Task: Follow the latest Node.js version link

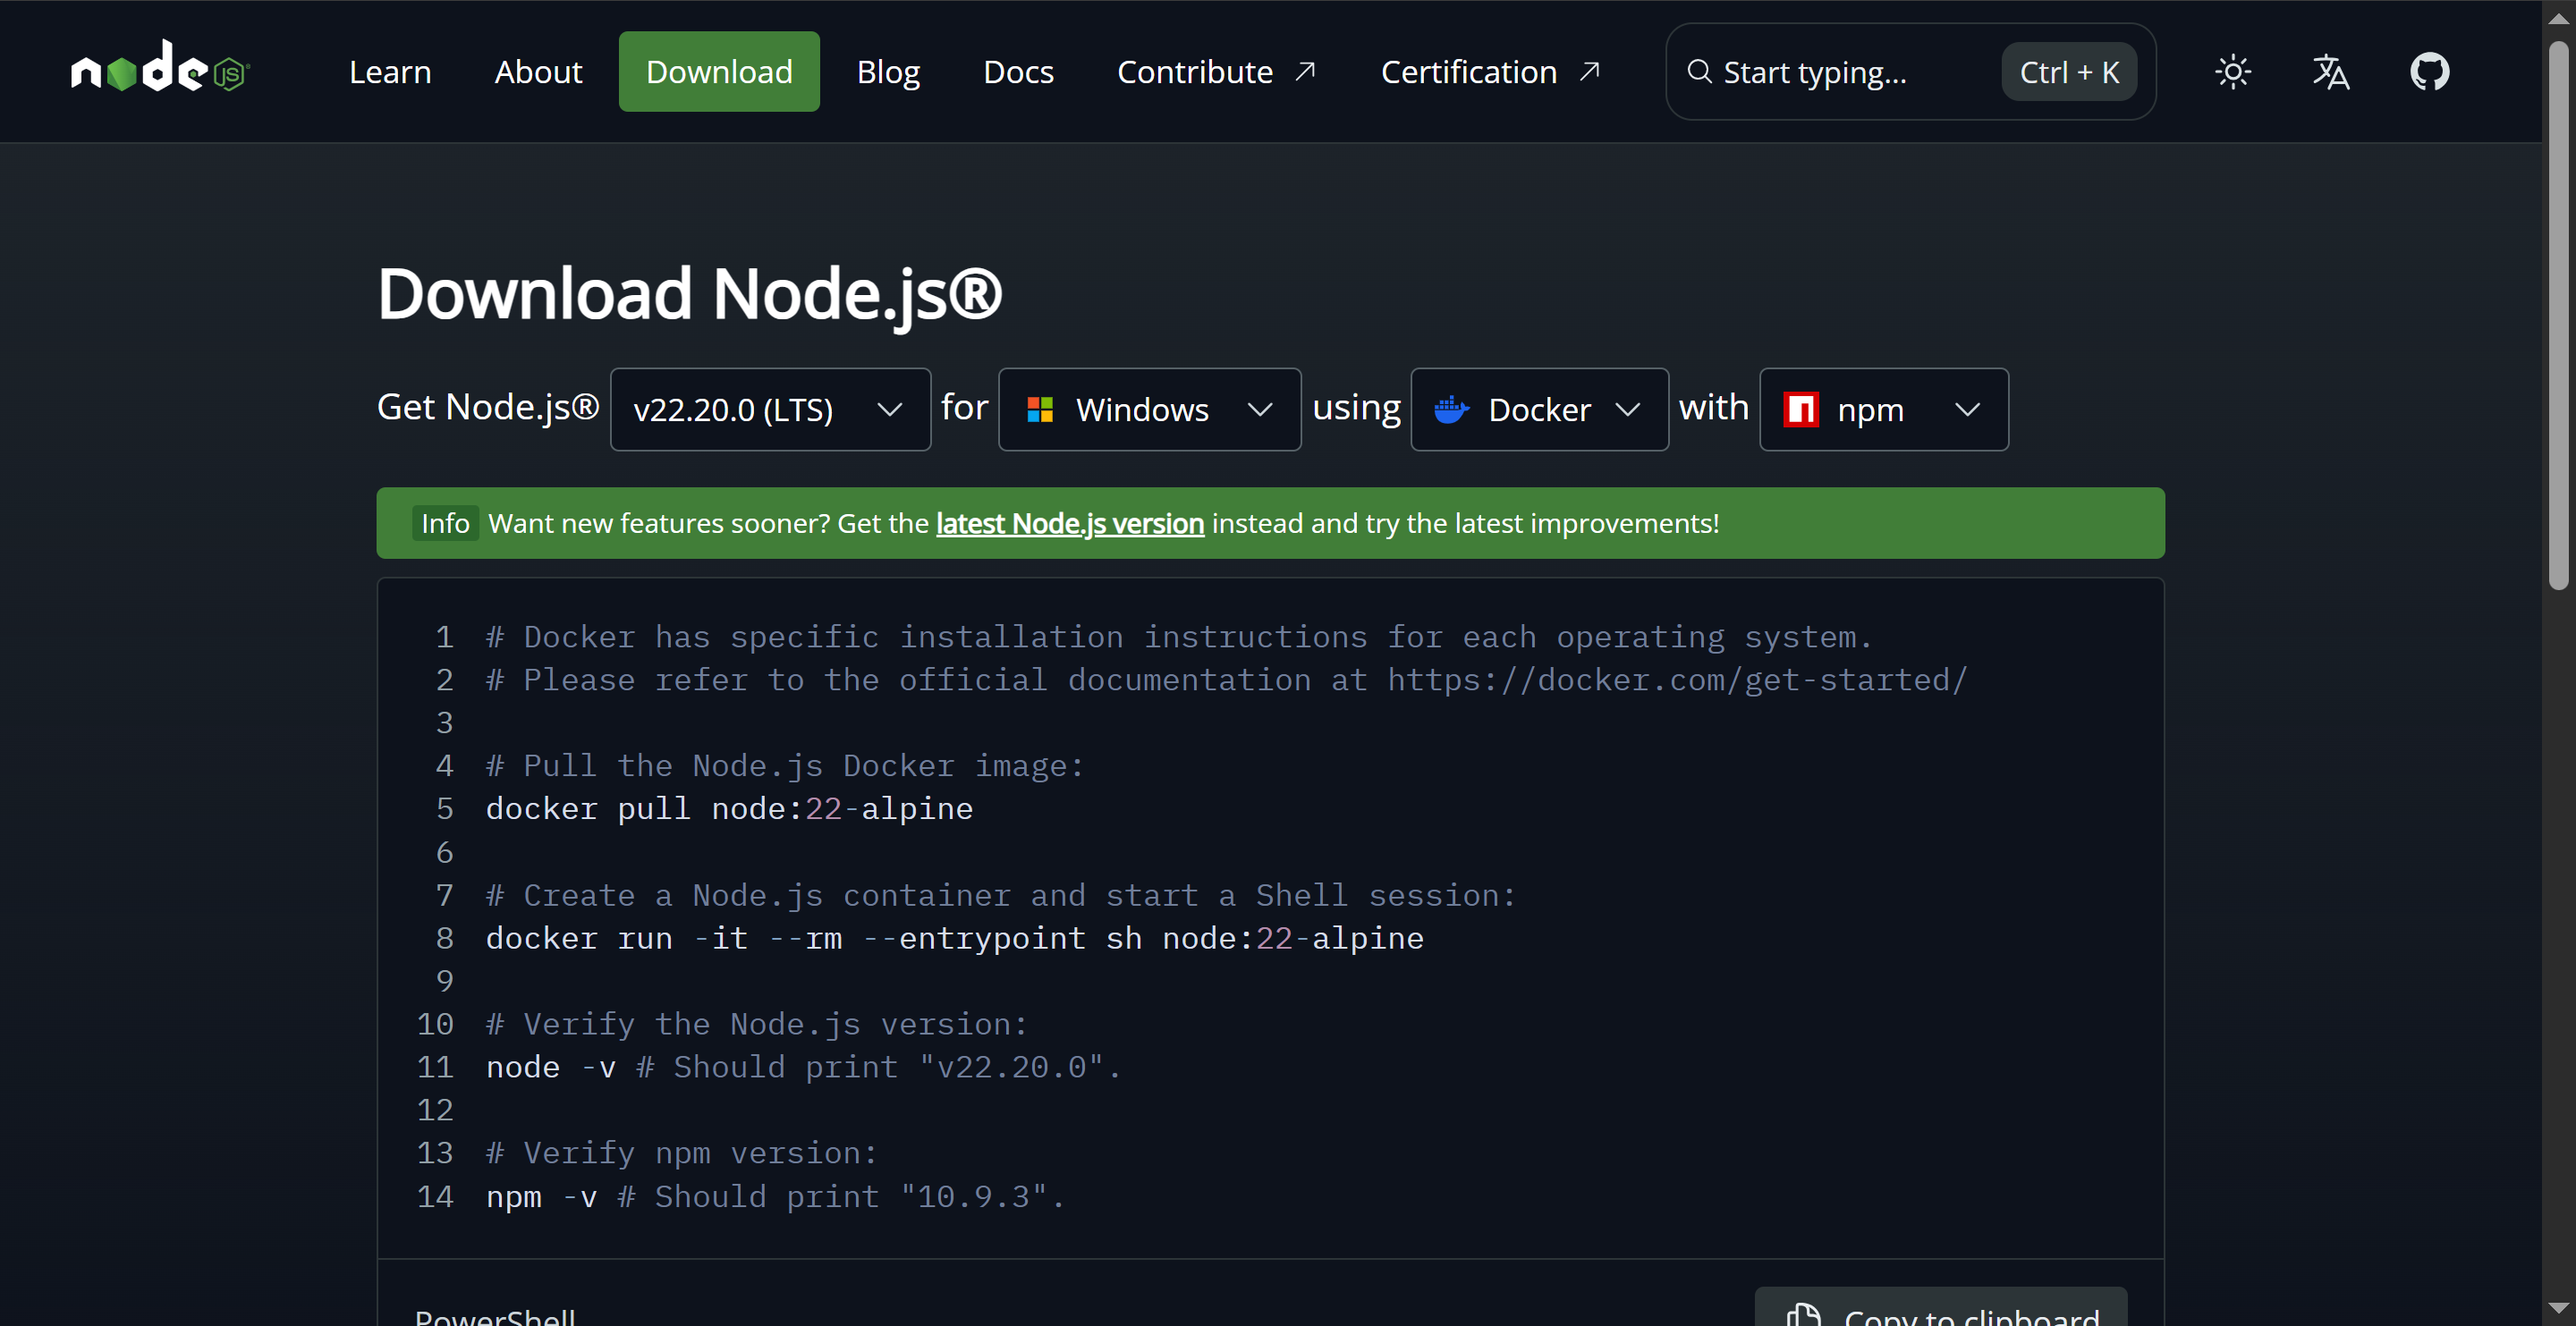Action: 1069,523
